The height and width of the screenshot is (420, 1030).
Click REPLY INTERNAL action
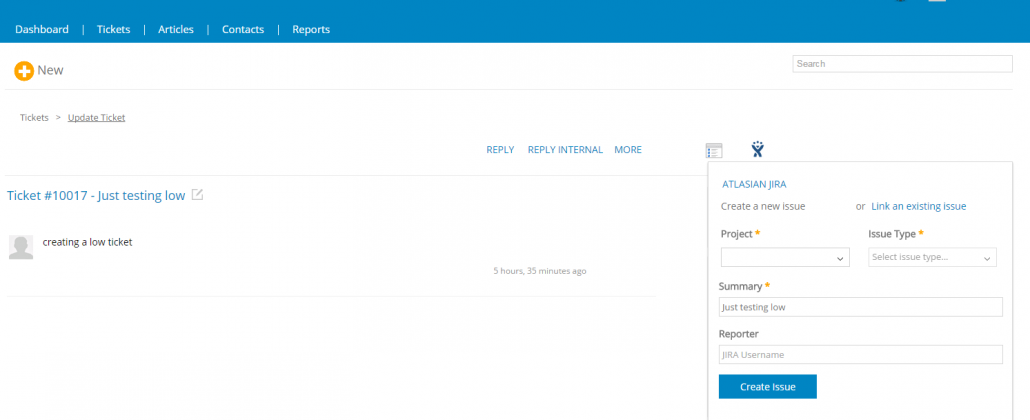click(565, 150)
